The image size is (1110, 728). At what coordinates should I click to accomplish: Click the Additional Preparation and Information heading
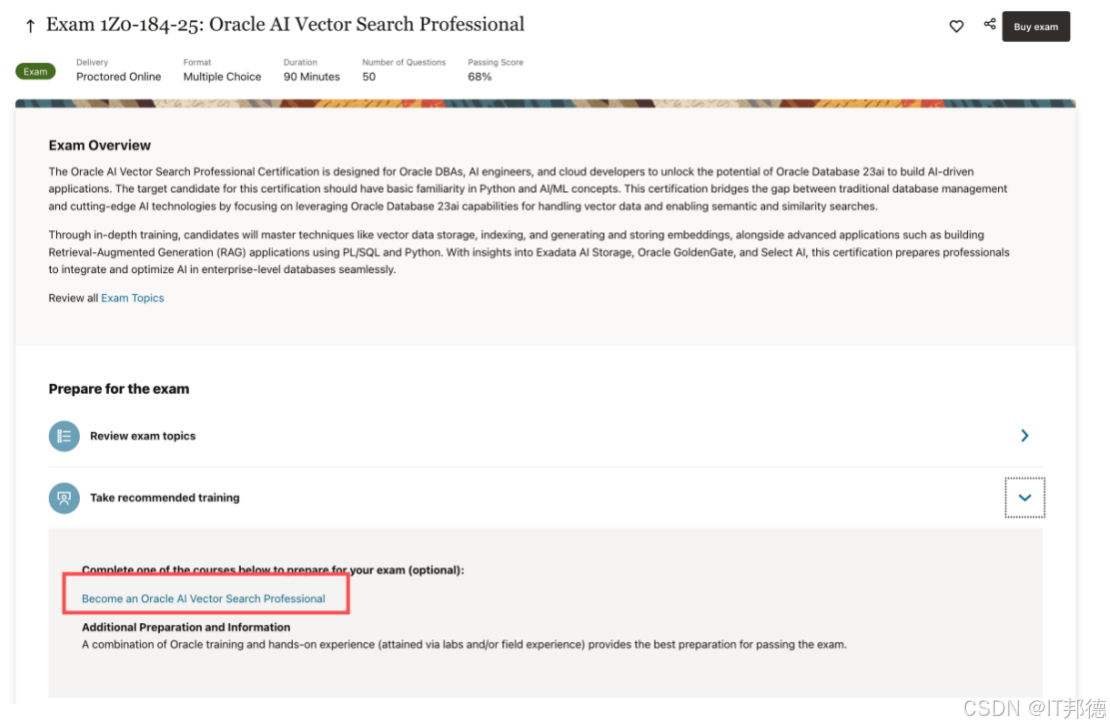coord(185,627)
